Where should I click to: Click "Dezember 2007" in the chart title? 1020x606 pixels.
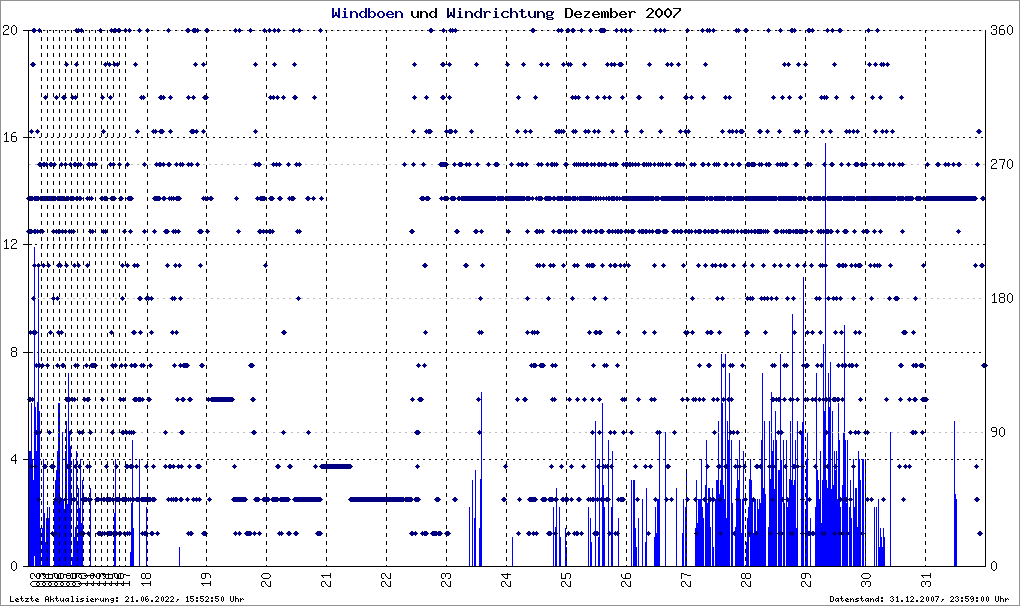coord(623,13)
